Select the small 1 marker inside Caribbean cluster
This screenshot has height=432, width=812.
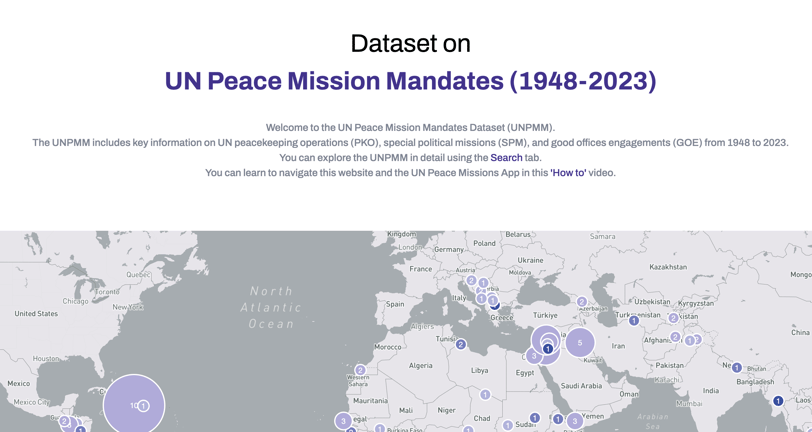pos(143,406)
